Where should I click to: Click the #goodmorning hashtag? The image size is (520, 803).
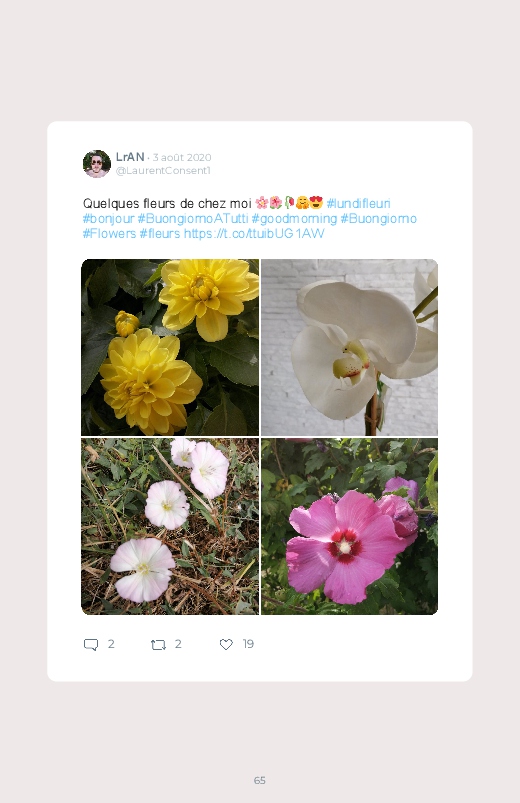(294, 219)
